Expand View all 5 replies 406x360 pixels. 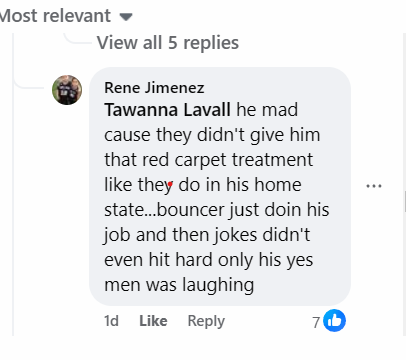point(168,43)
